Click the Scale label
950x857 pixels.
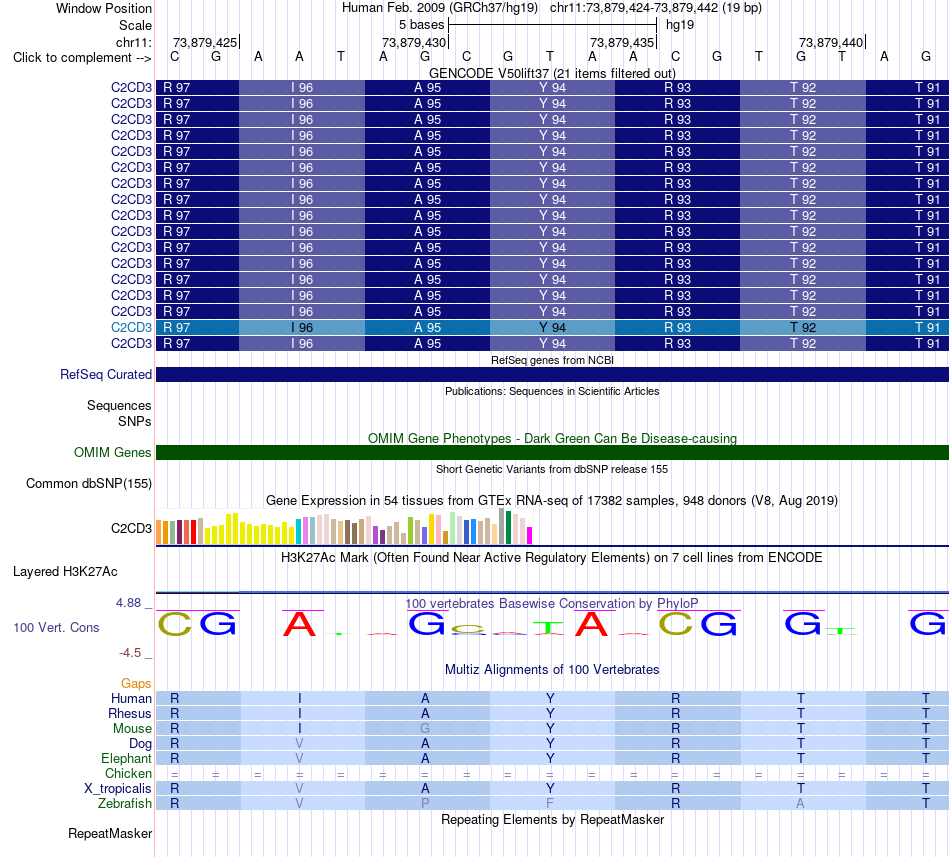135,25
